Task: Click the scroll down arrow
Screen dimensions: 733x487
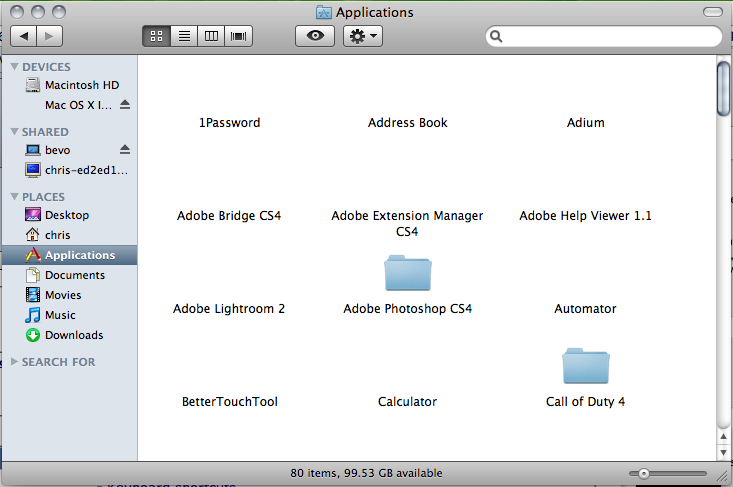Action: click(x=723, y=453)
